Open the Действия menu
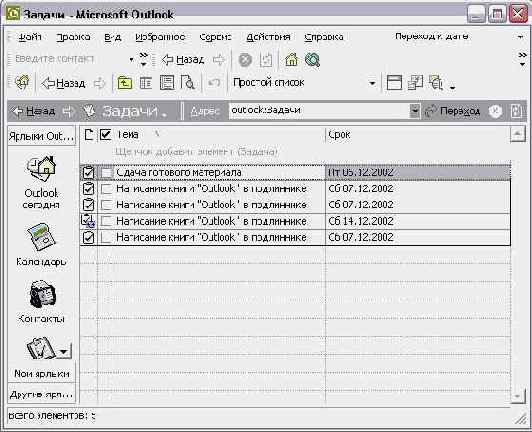Image resolution: width=532 pixels, height=432 pixels. click(268, 37)
